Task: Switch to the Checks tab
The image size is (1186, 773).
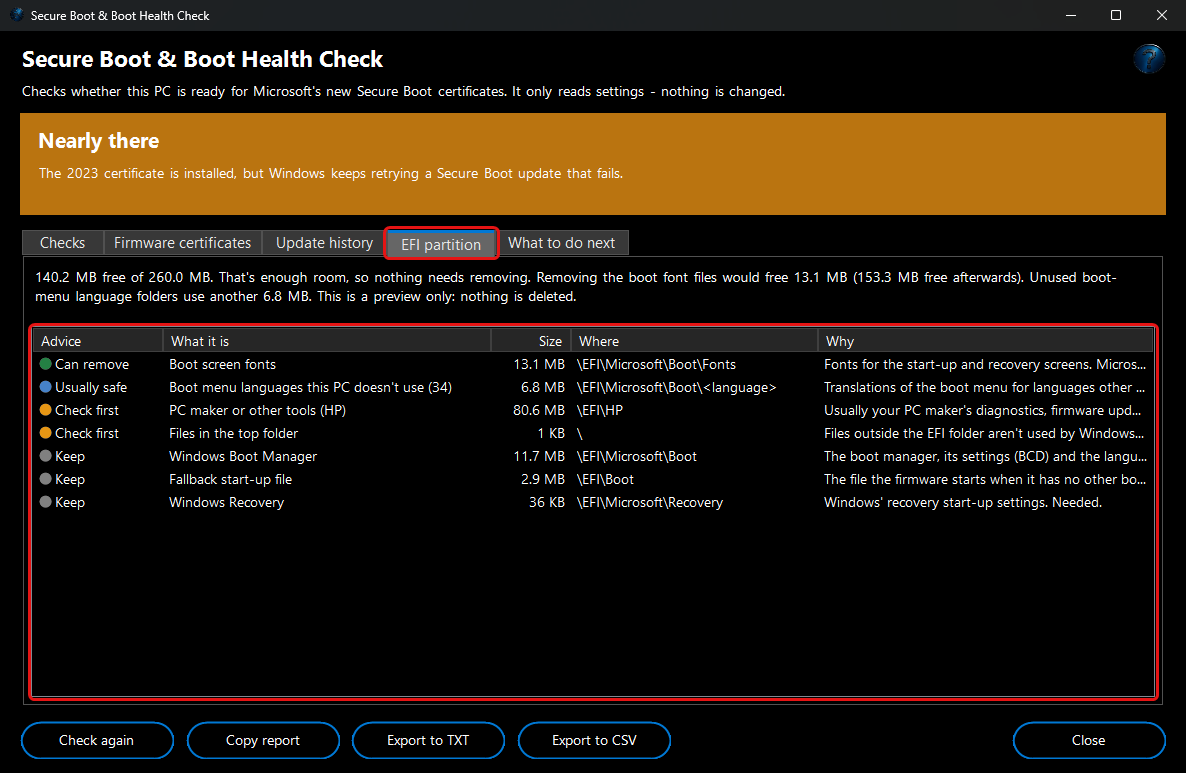Action: 63,243
